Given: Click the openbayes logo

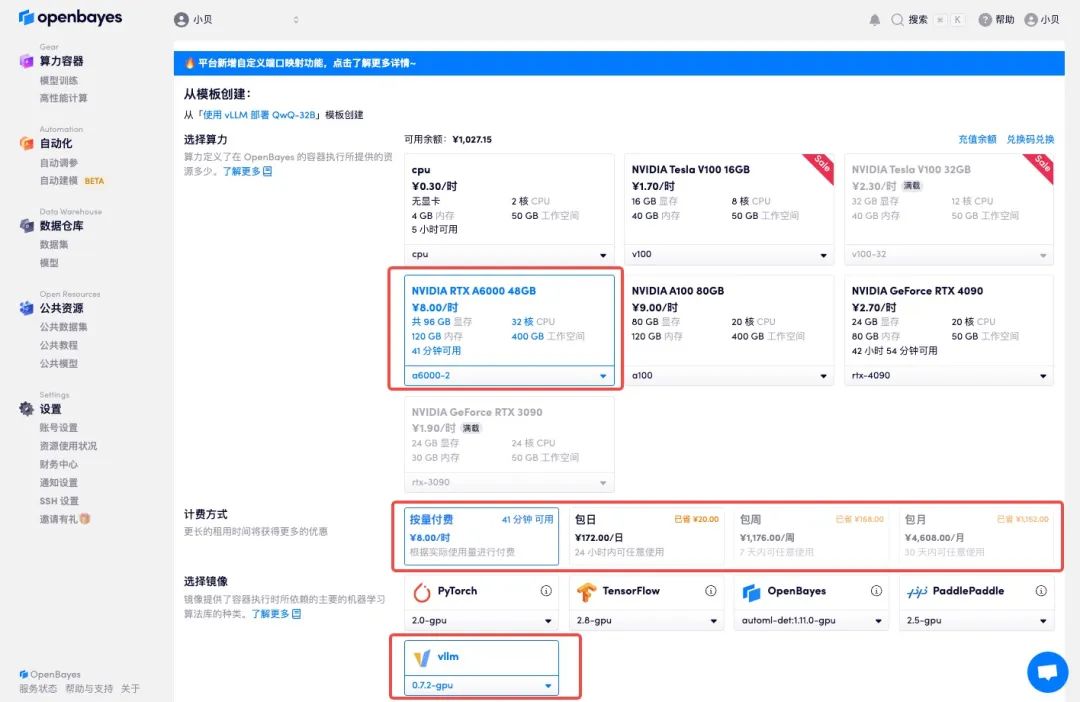Looking at the screenshot, I should click(x=70, y=17).
